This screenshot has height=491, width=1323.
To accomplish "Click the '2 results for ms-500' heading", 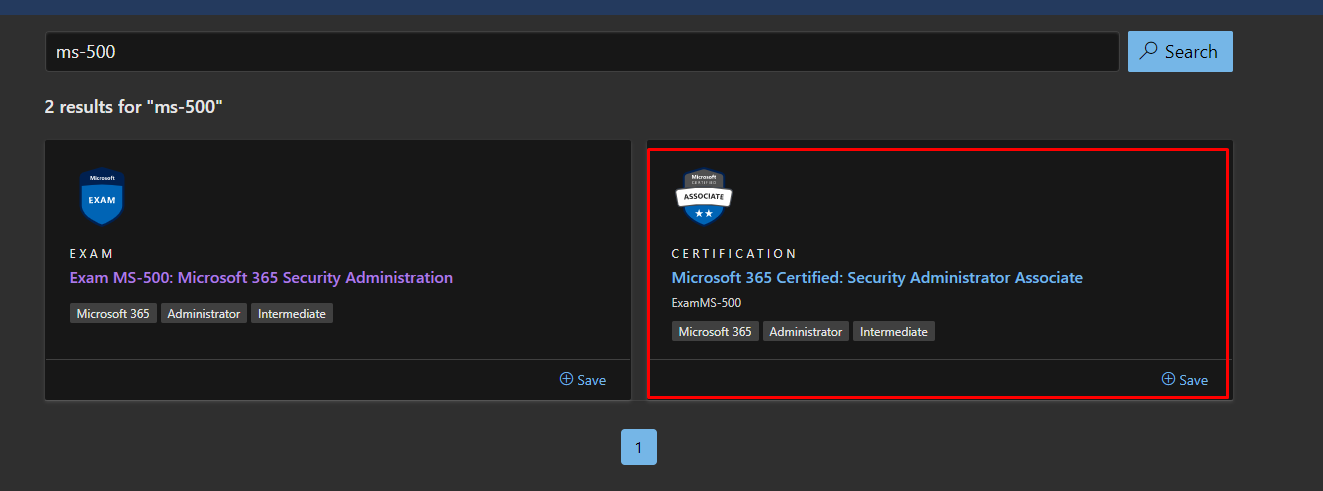I will [x=133, y=106].
